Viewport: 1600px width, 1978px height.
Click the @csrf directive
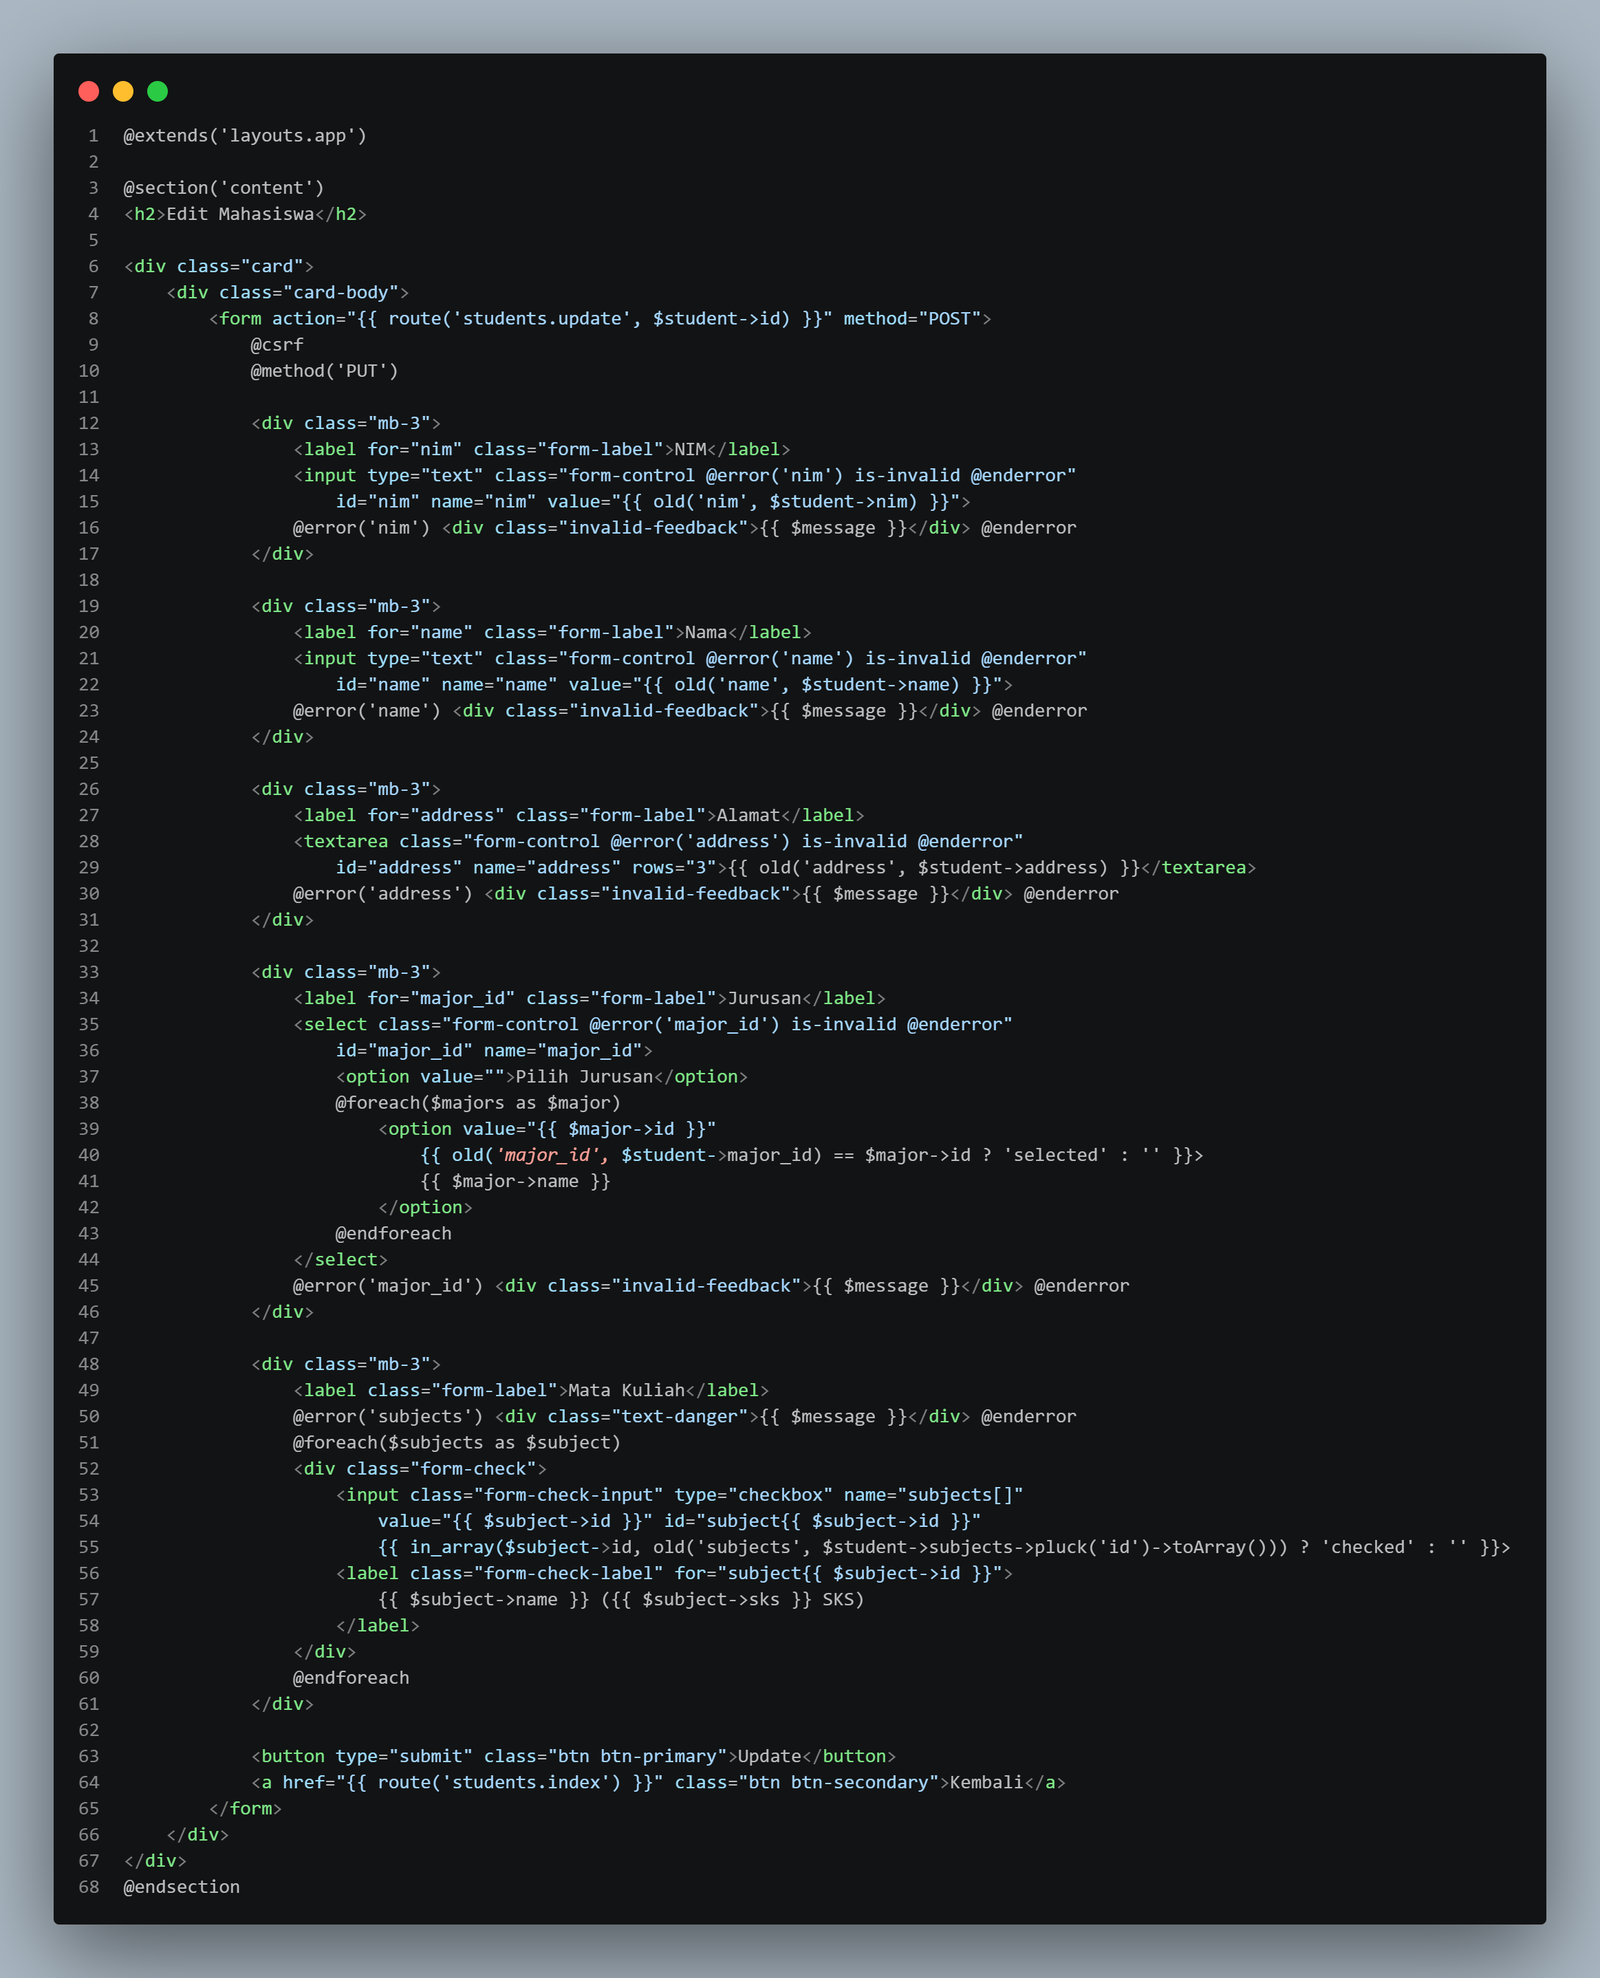point(277,345)
